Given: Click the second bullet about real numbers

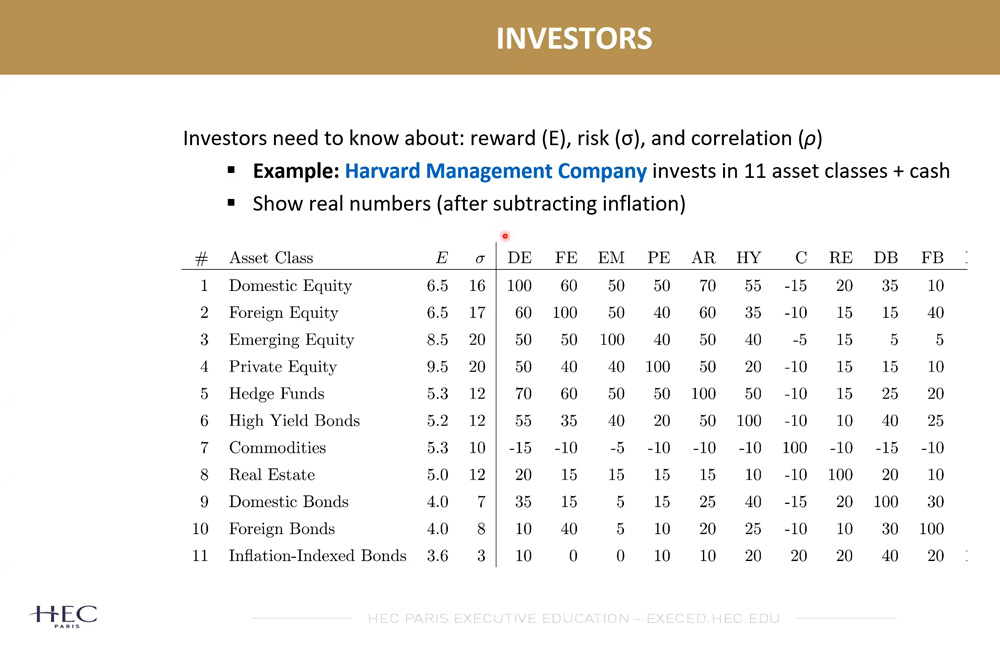Looking at the screenshot, I should 468,204.
